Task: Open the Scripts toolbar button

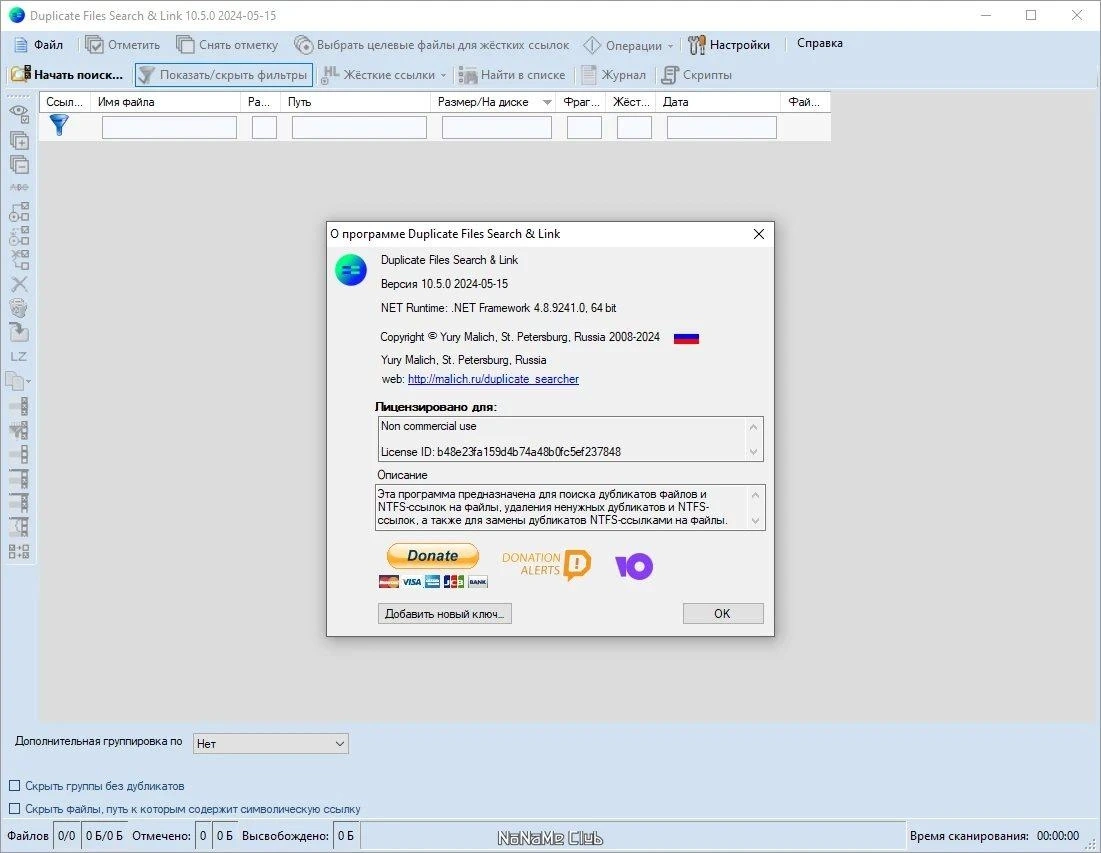Action: (x=697, y=74)
